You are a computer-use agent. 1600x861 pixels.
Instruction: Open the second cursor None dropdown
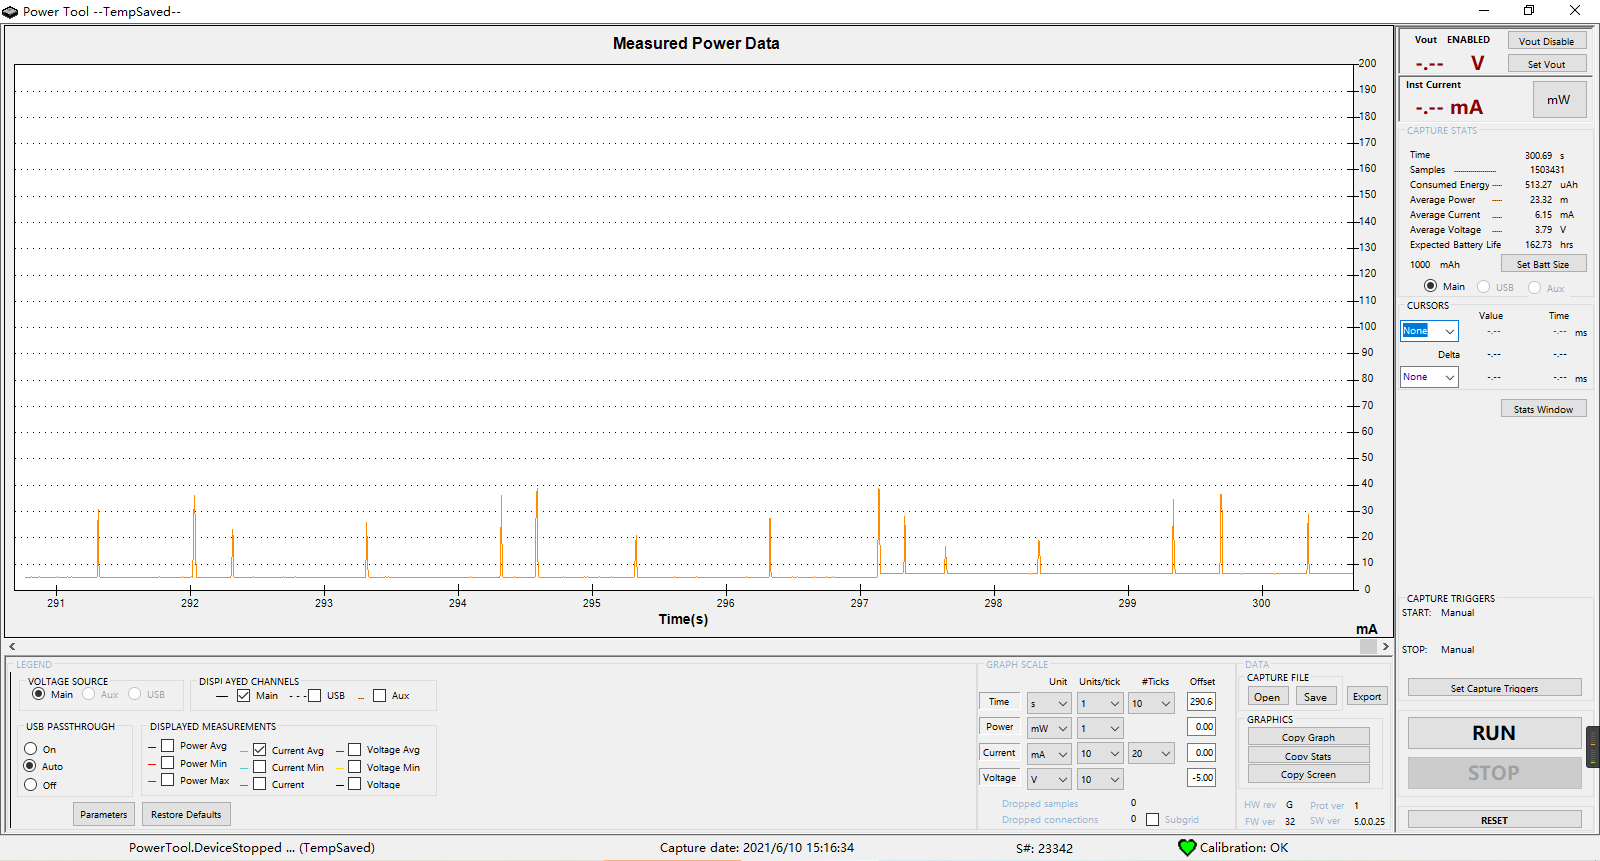[x=1429, y=377]
